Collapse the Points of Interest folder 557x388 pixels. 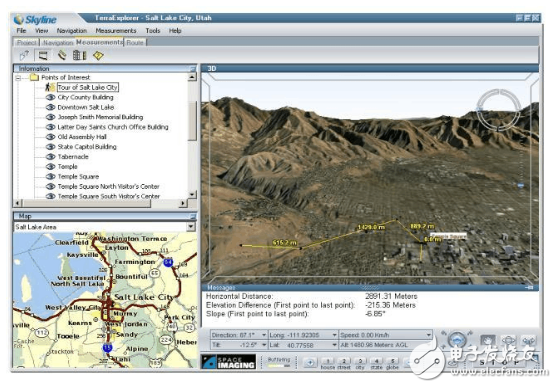click(x=18, y=77)
